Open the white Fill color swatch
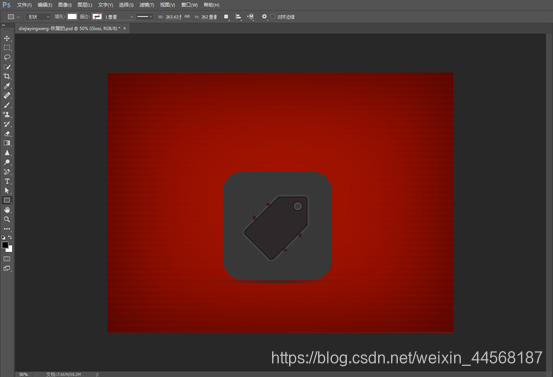553x377 pixels. pos(72,17)
